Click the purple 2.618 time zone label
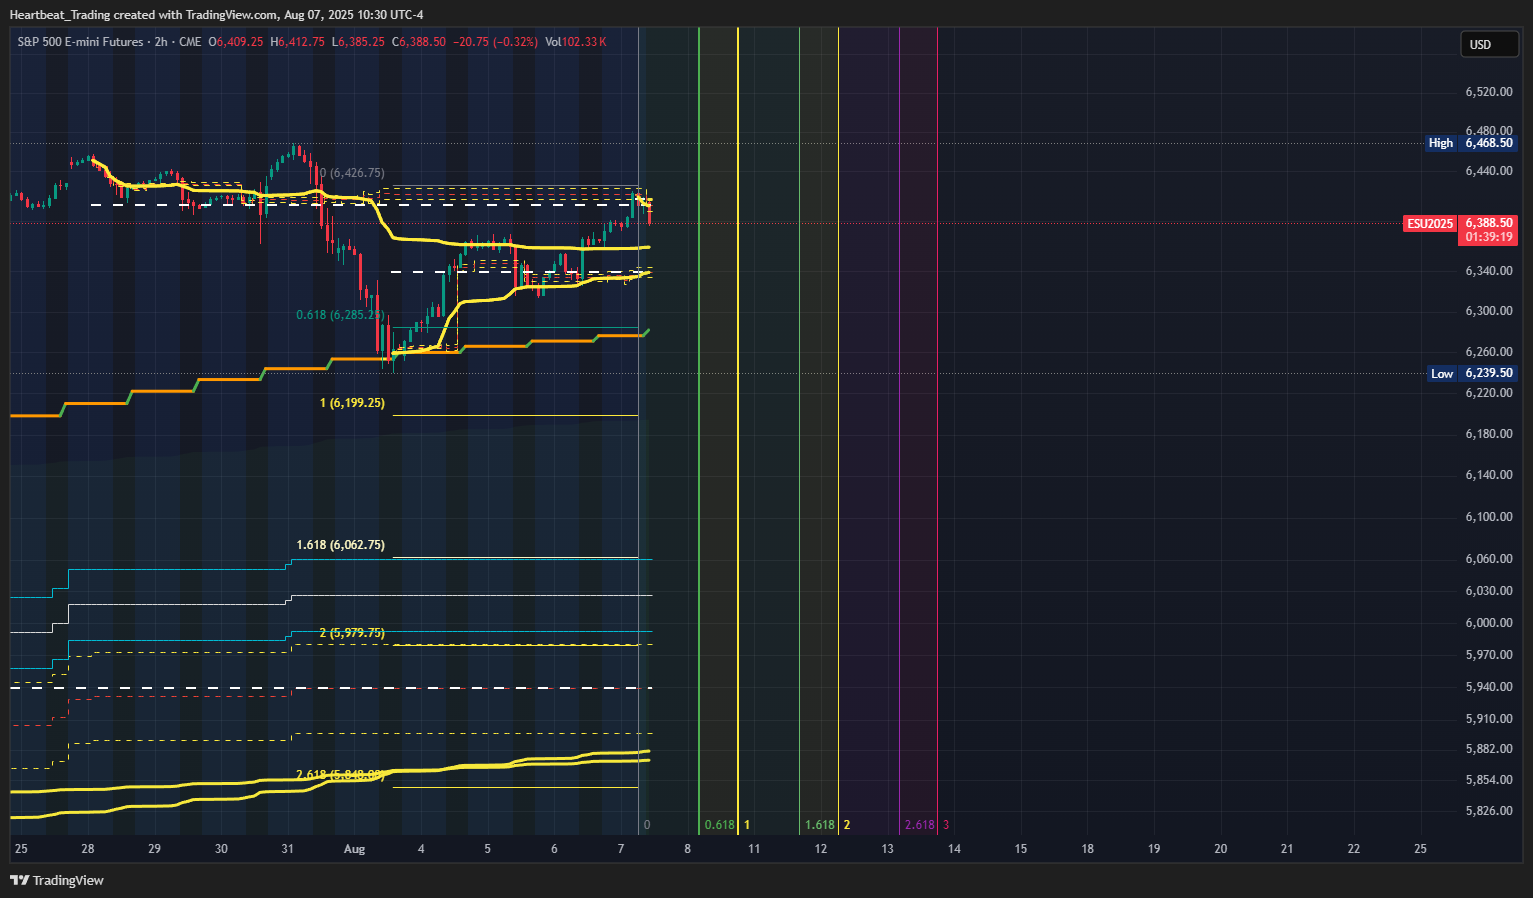Viewport: 1533px width, 898px height. [919, 825]
